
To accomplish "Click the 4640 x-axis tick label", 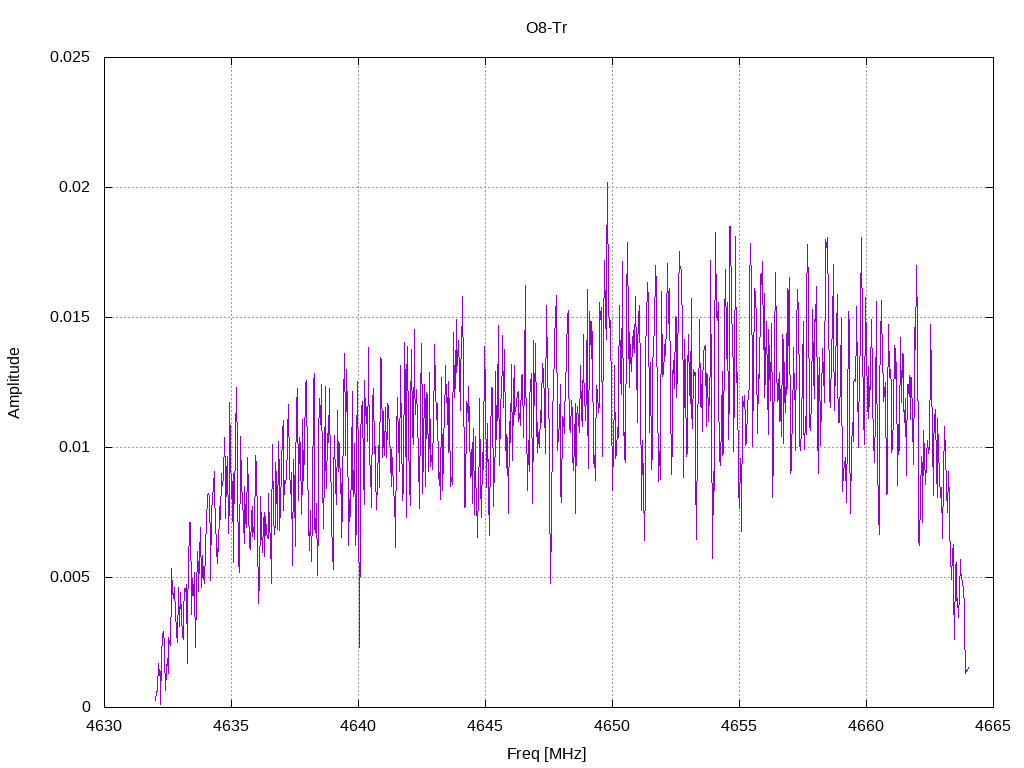I will click(359, 726).
